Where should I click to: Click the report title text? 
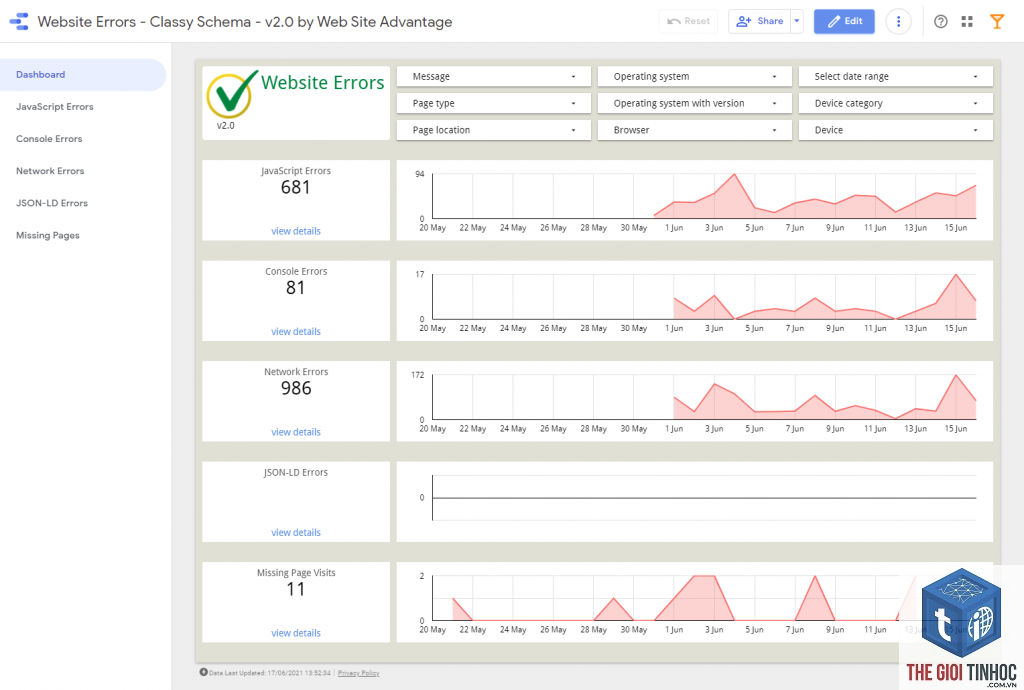pyautogui.click(x=245, y=22)
